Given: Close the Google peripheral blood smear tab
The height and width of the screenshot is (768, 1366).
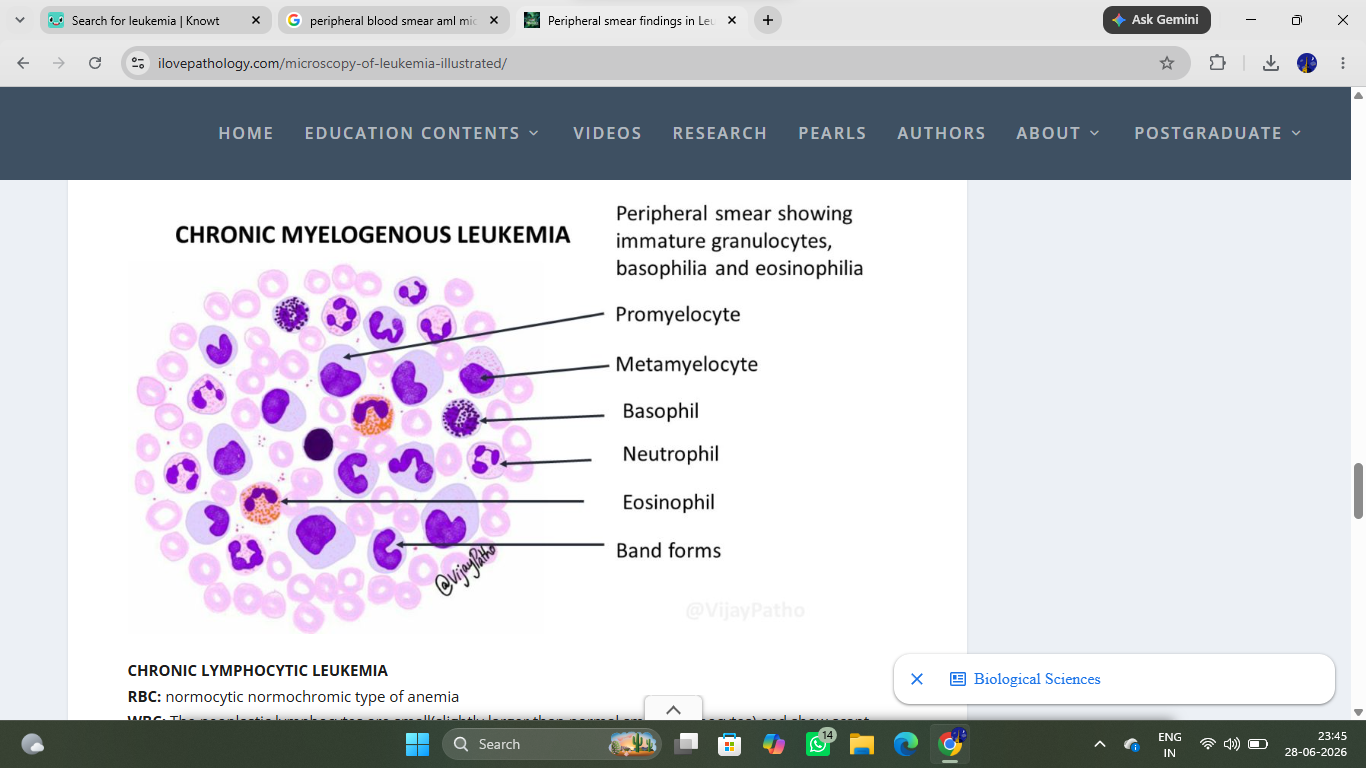Looking at the screenshot, I should click(494, 20).
